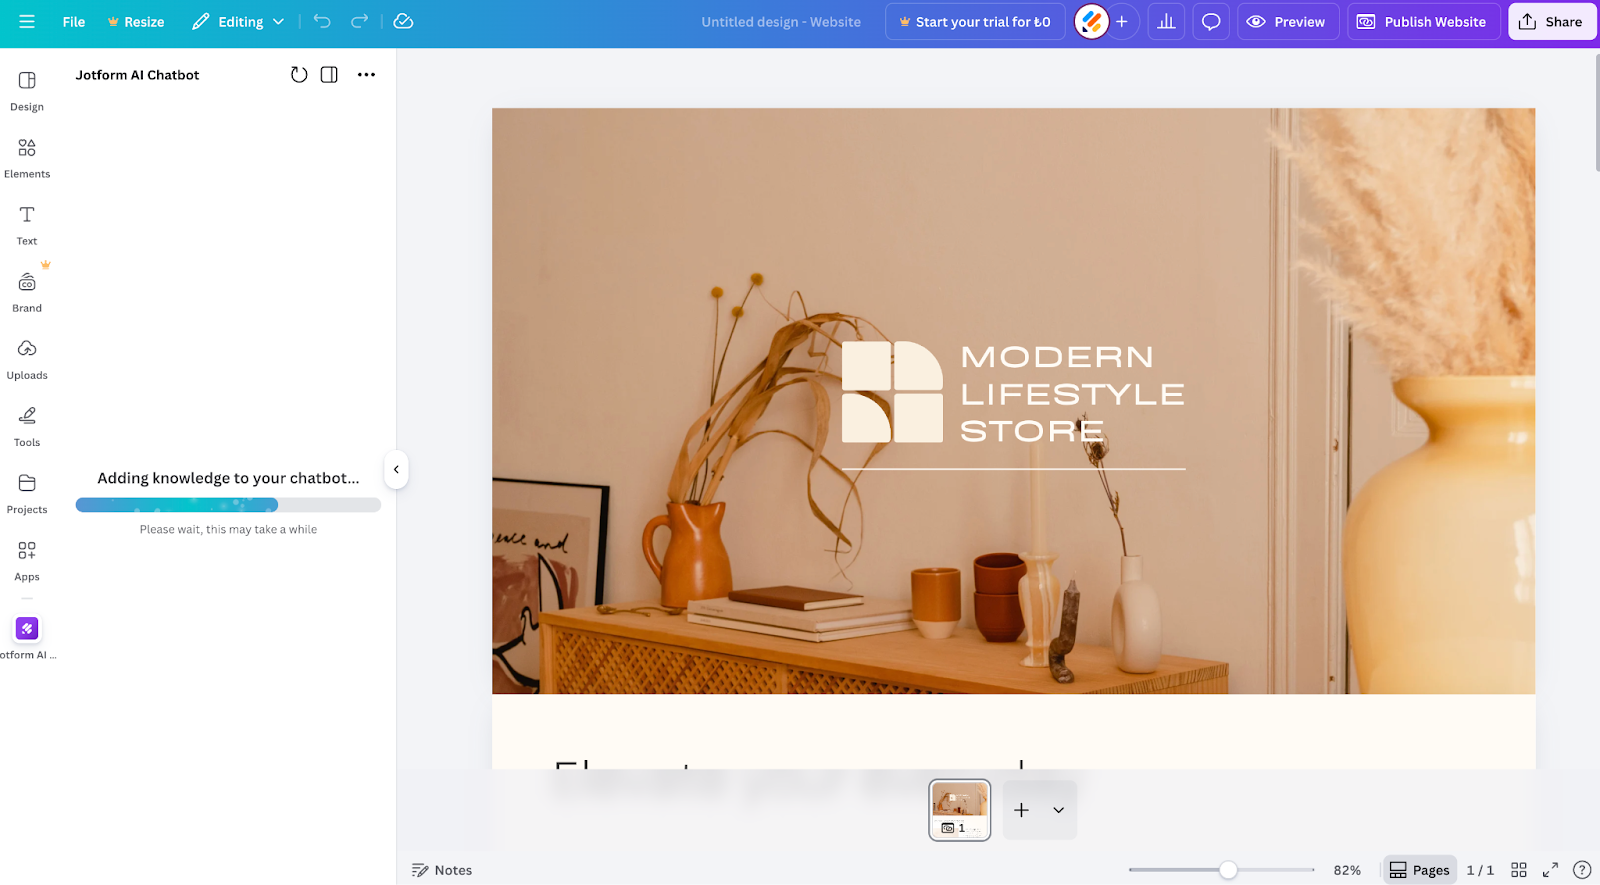
Task: Select the Modern Lifestyle Store heading
Action: click(1072, 394)
